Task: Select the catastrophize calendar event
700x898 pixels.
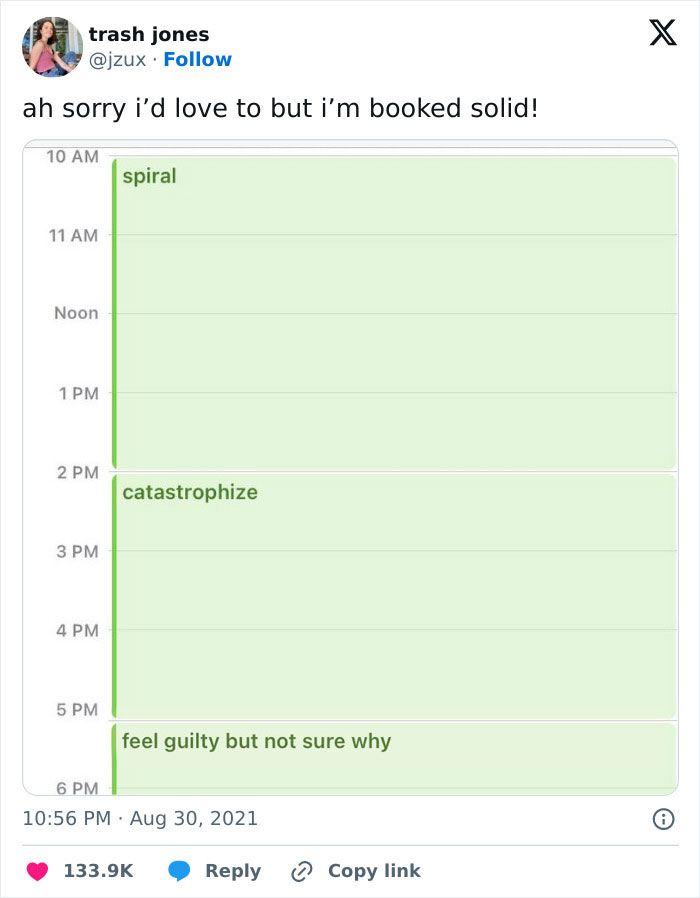Action: pos(394,595)
